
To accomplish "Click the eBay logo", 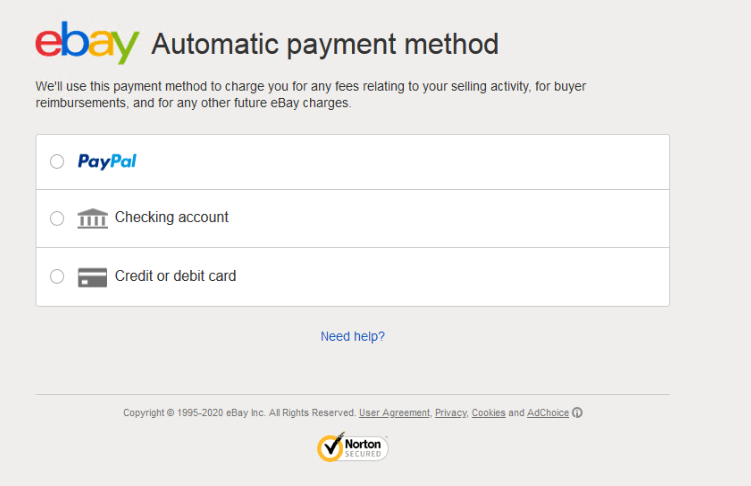I will 87,43.
